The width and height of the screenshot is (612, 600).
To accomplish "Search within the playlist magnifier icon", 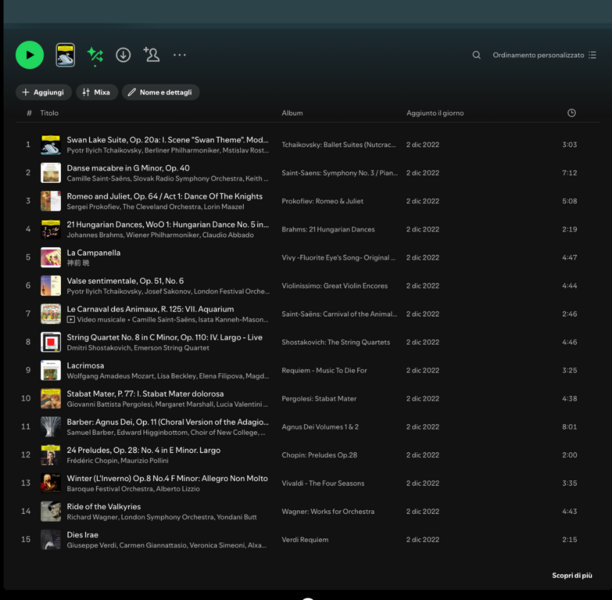I will (477, 55).
